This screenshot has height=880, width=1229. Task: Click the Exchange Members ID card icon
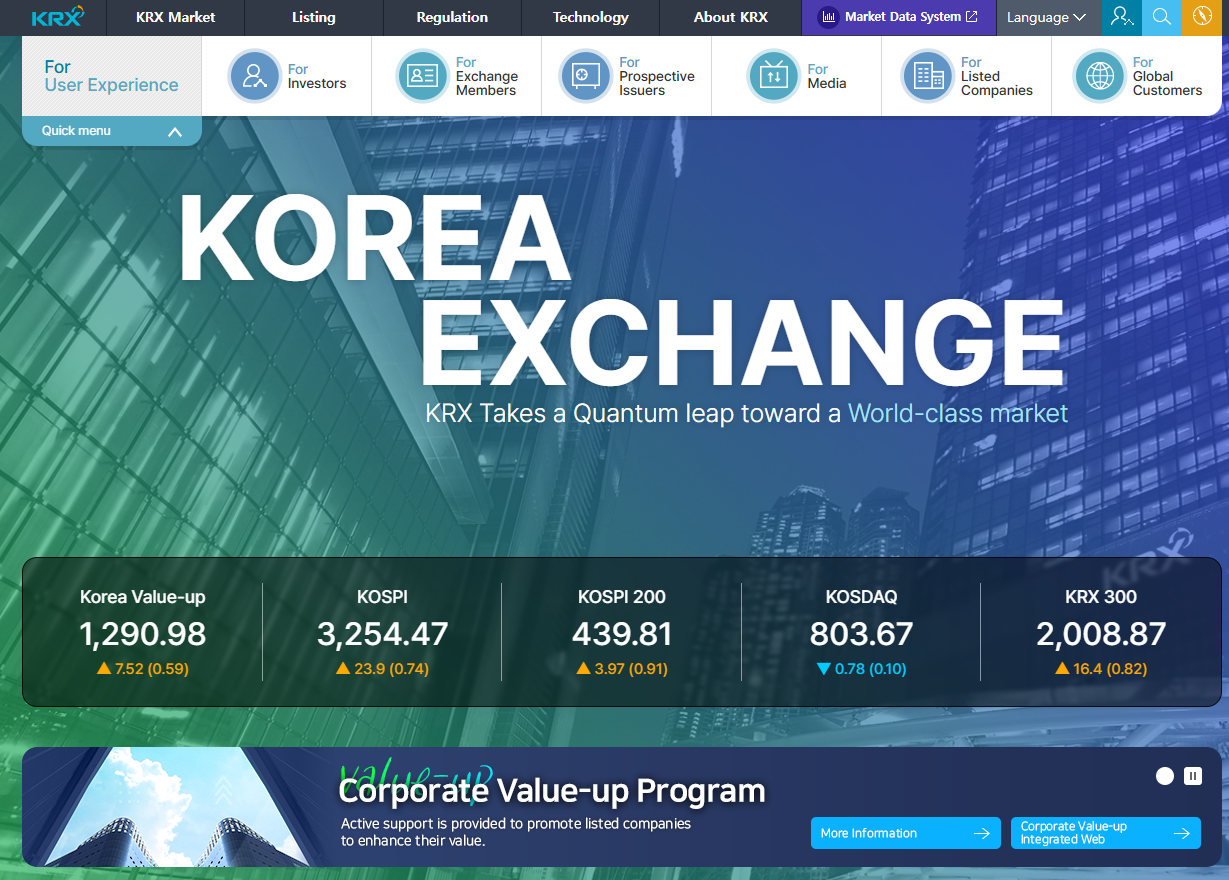coord(423,76)
